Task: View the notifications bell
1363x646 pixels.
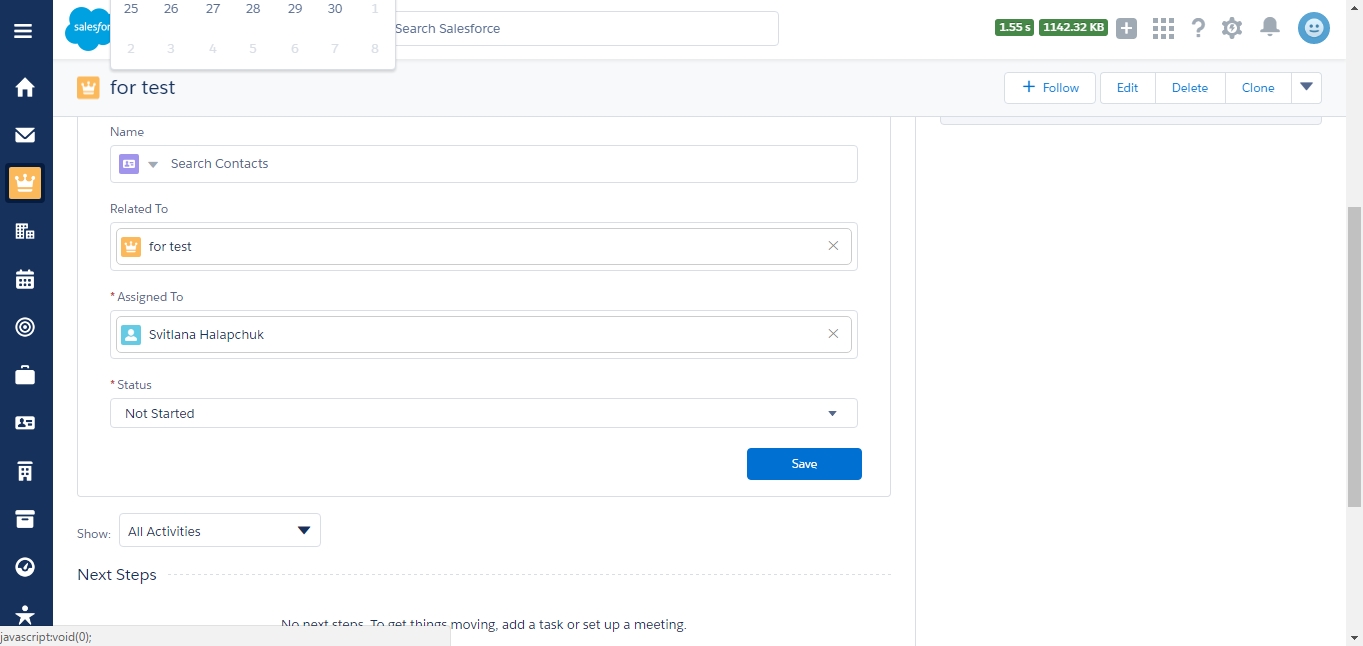Action: [x=1270, y=27]
